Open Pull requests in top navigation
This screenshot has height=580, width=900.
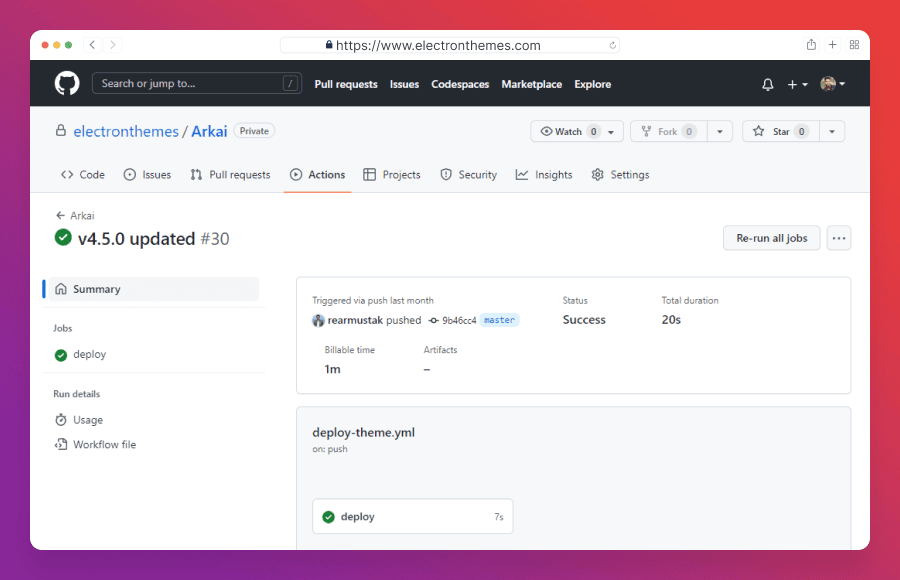point(346,84)
